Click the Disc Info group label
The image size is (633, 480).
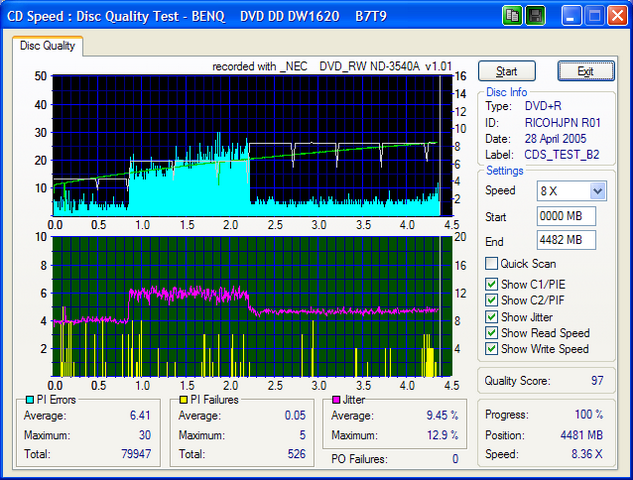[507, 92]
